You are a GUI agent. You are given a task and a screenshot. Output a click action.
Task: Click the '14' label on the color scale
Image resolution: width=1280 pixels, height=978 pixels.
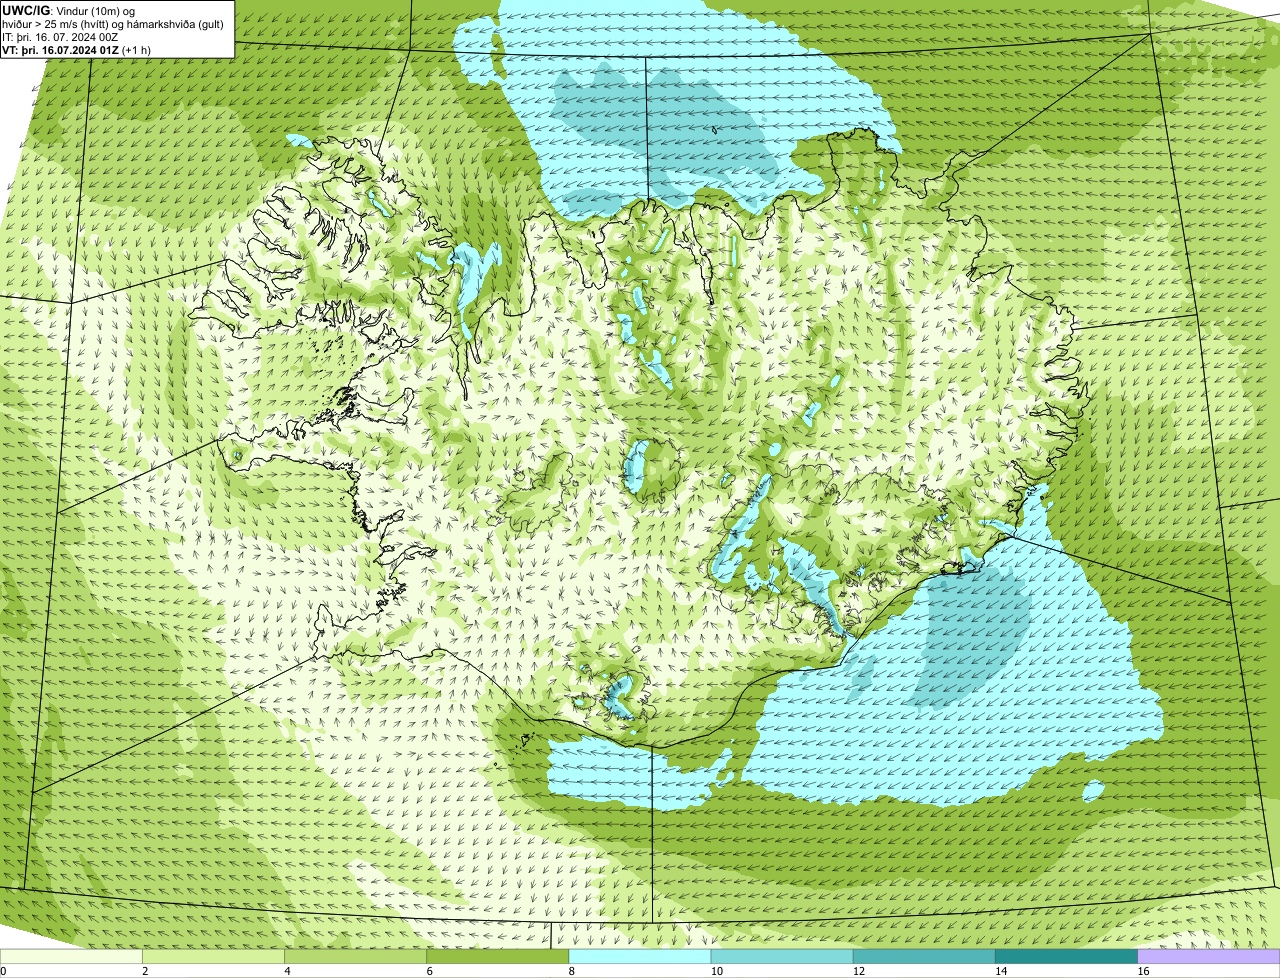point(1001,971)
